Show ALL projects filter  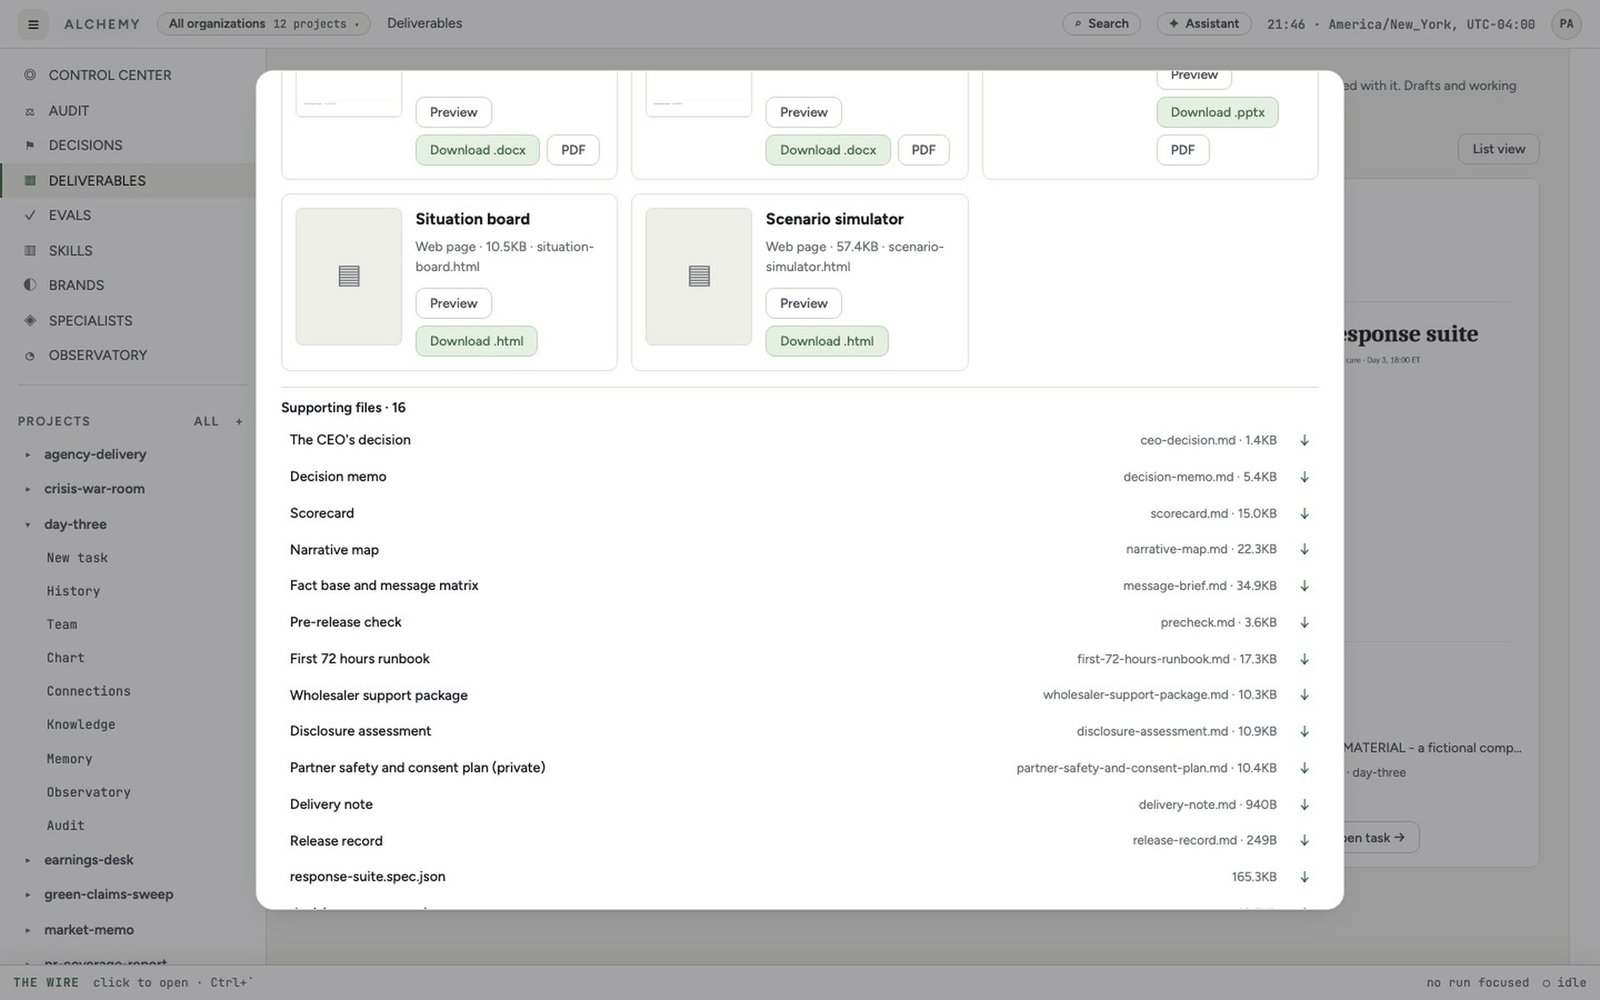(x=206, y=422)
